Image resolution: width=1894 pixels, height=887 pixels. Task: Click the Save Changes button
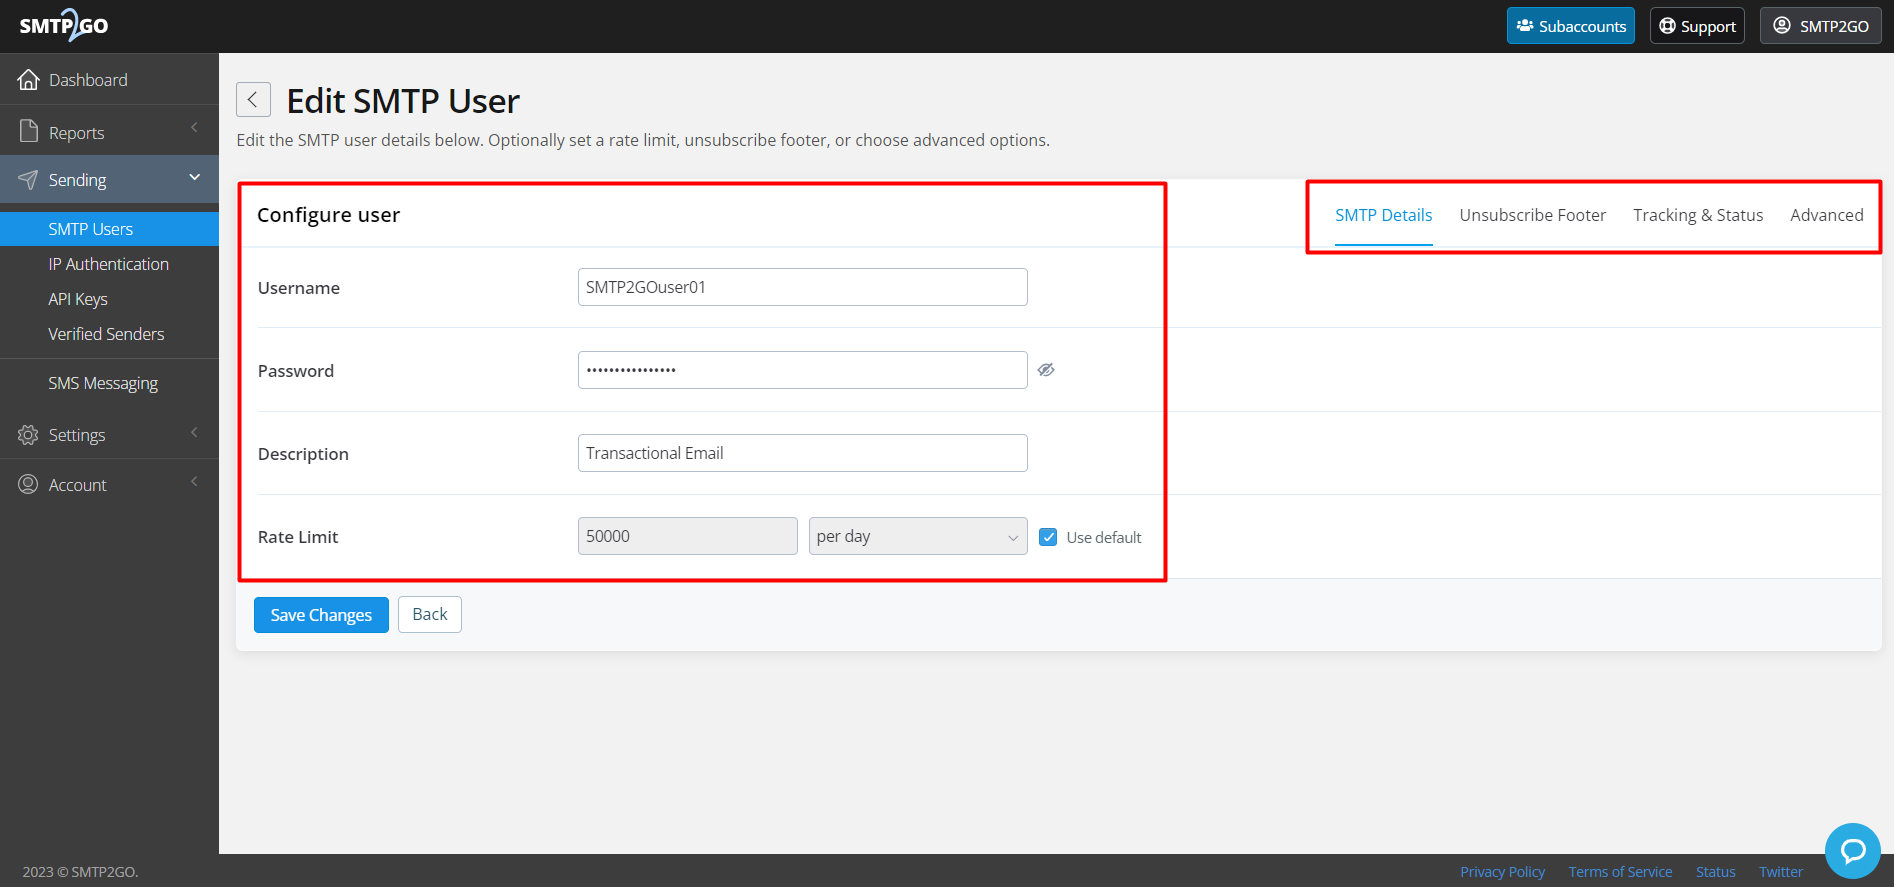(x=321, y=615)
